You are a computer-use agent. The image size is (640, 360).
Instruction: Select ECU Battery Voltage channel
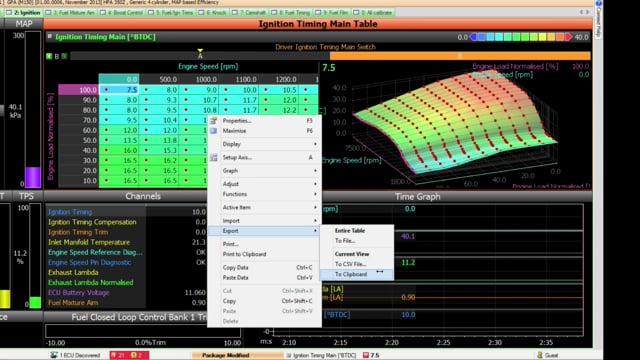point(127,293)
